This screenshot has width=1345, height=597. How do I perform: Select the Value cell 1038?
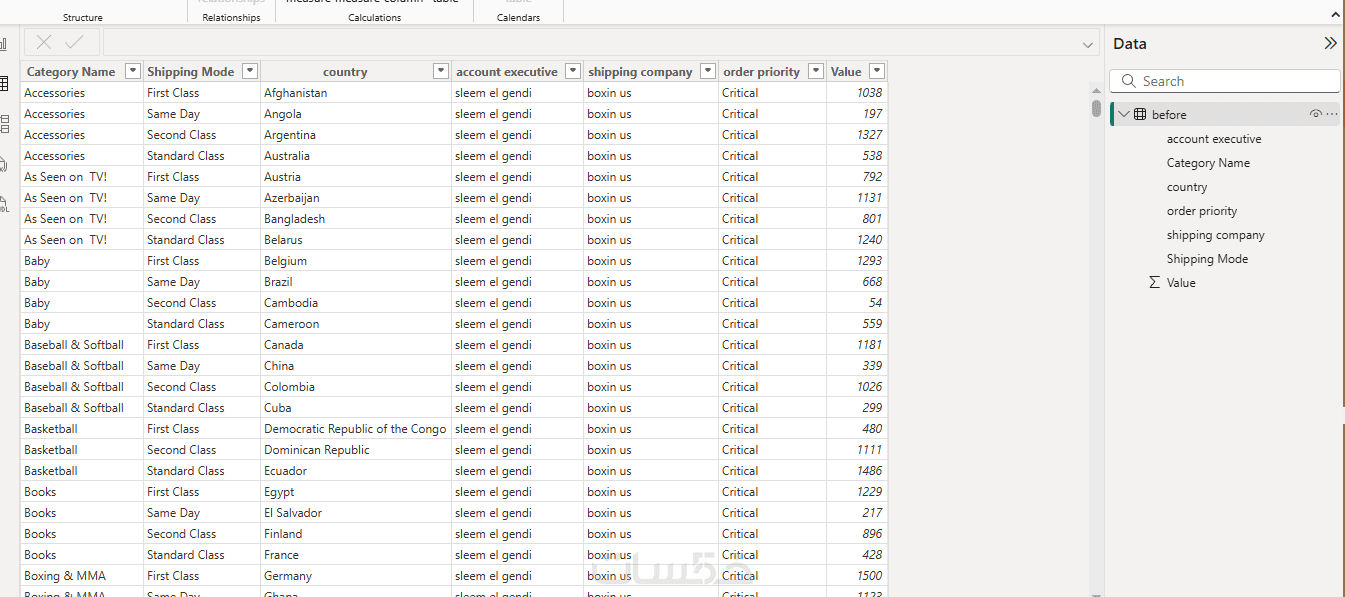[857, 93]
